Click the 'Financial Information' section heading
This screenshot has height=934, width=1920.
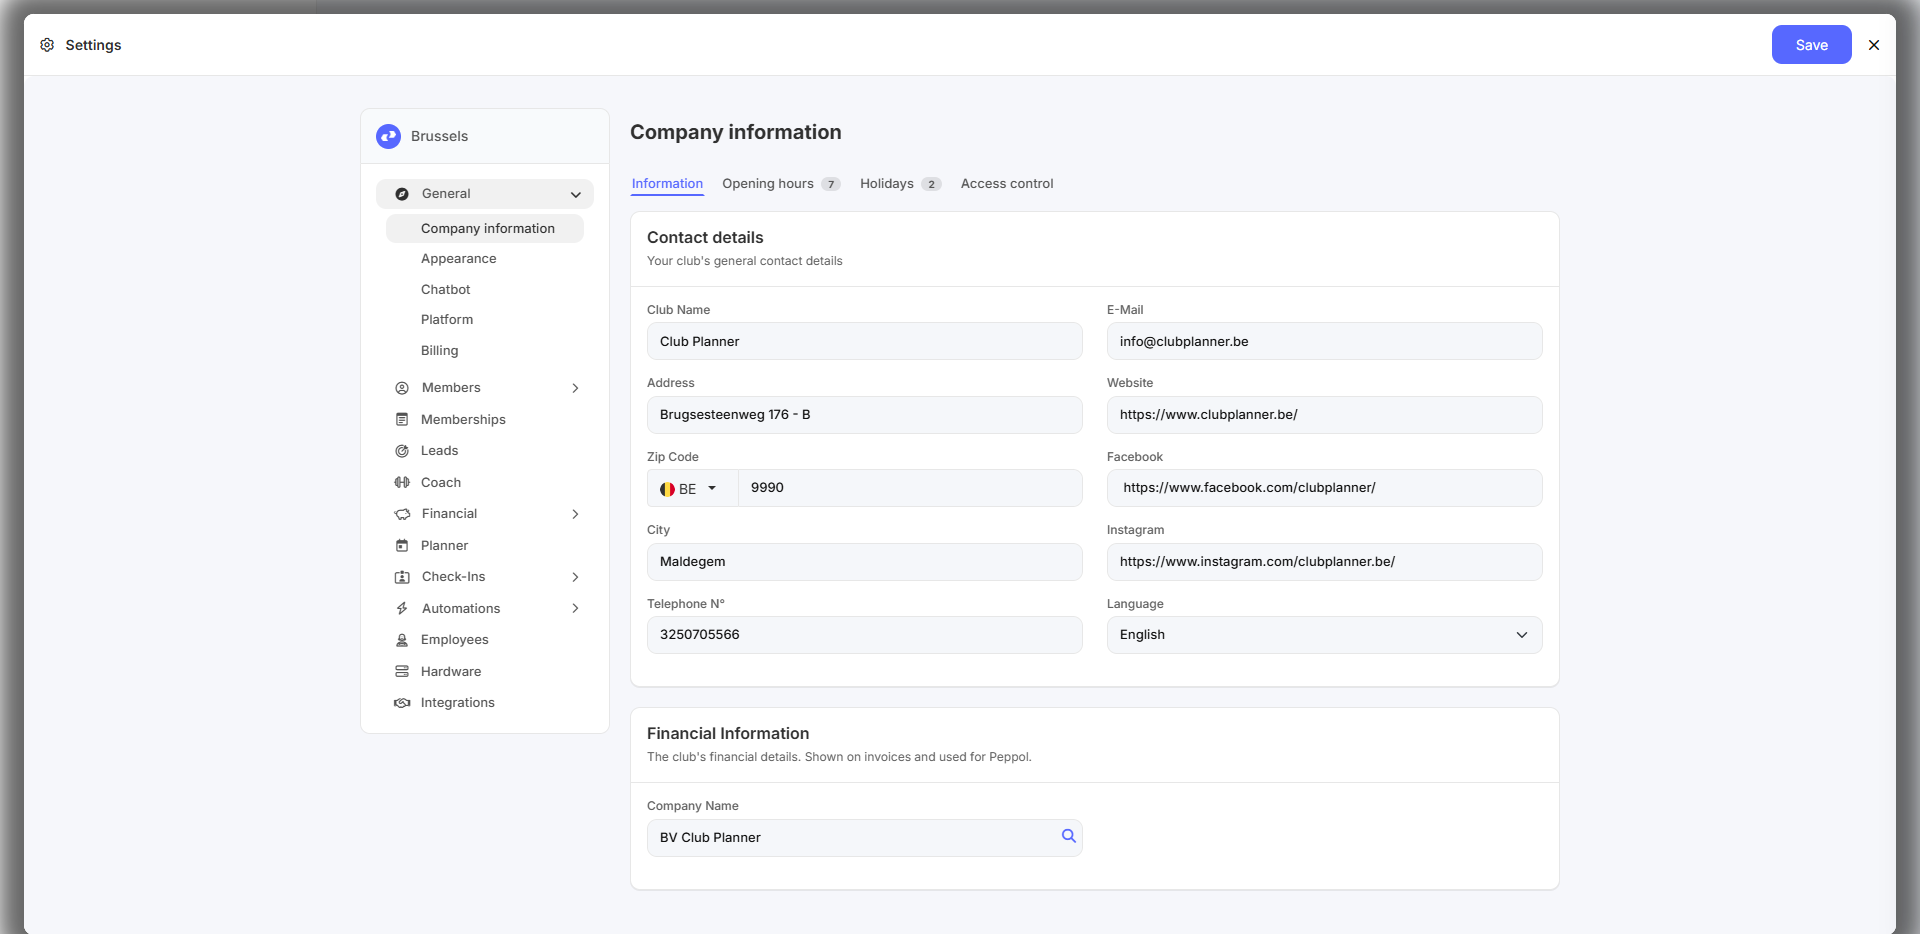click(728, 734)
